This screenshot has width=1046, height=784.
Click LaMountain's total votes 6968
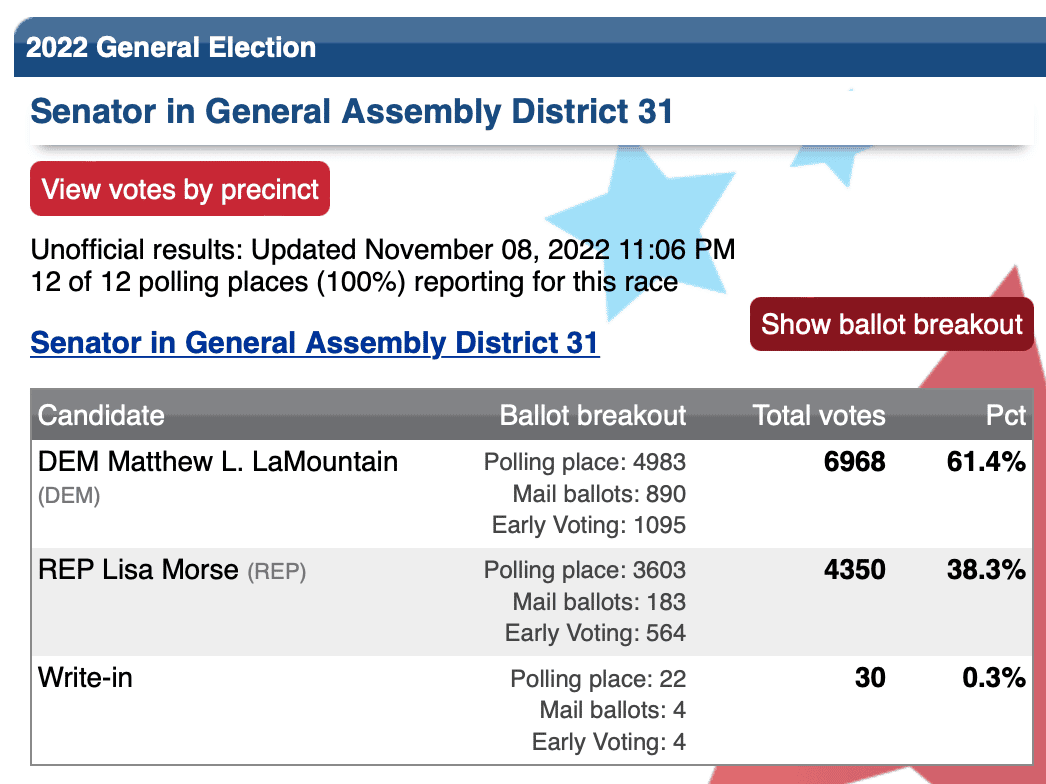[855, 462]
